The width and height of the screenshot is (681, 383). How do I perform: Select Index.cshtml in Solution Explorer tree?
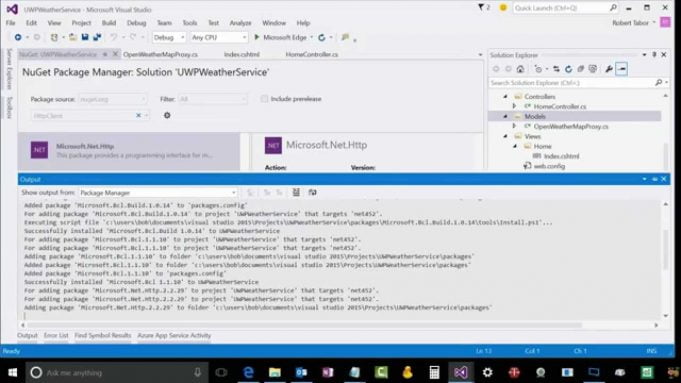(561, 156)
